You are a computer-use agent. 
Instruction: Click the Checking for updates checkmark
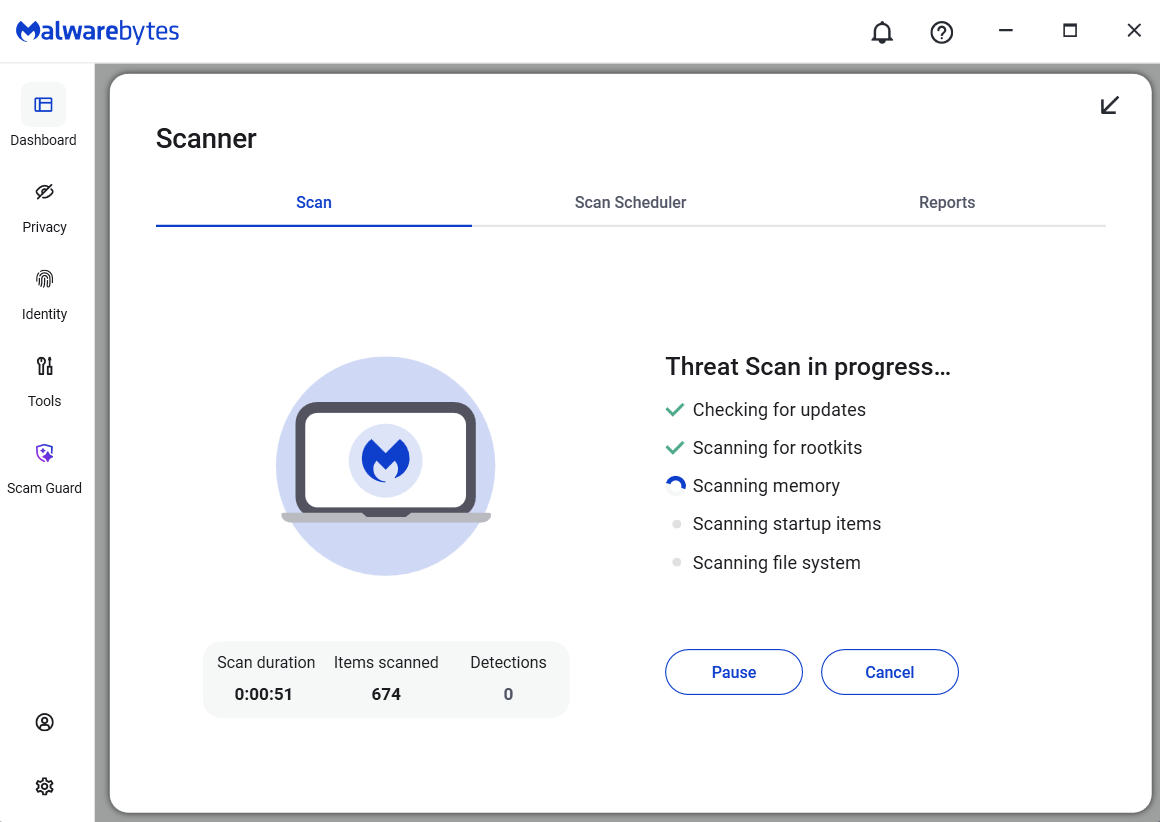click(x=675, y=410)
